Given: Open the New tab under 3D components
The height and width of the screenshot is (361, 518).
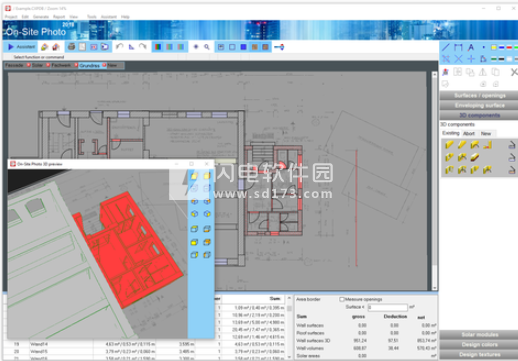Looking at the screenshot, I should coord(486,133).
